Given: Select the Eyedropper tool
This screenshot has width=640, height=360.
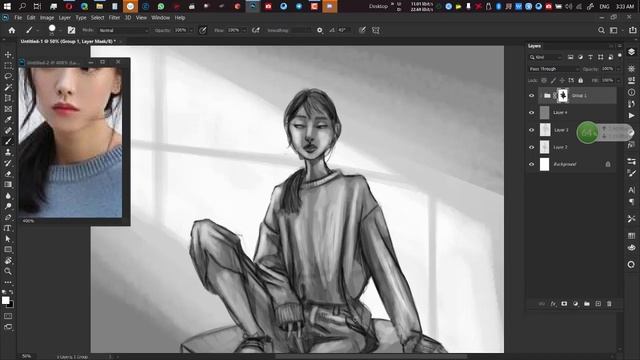Looking at the screenshot, I should tap(8, 120).
